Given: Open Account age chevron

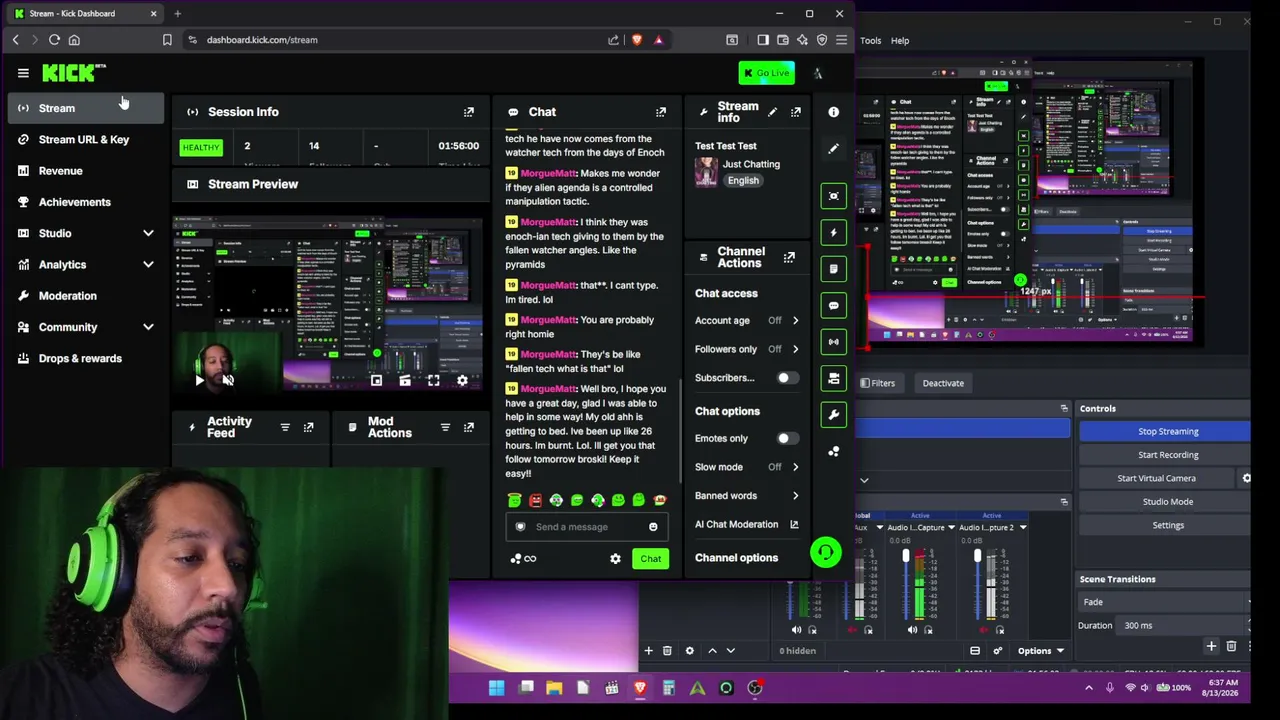Looking at the screenshot, I should tap(796, 321).
